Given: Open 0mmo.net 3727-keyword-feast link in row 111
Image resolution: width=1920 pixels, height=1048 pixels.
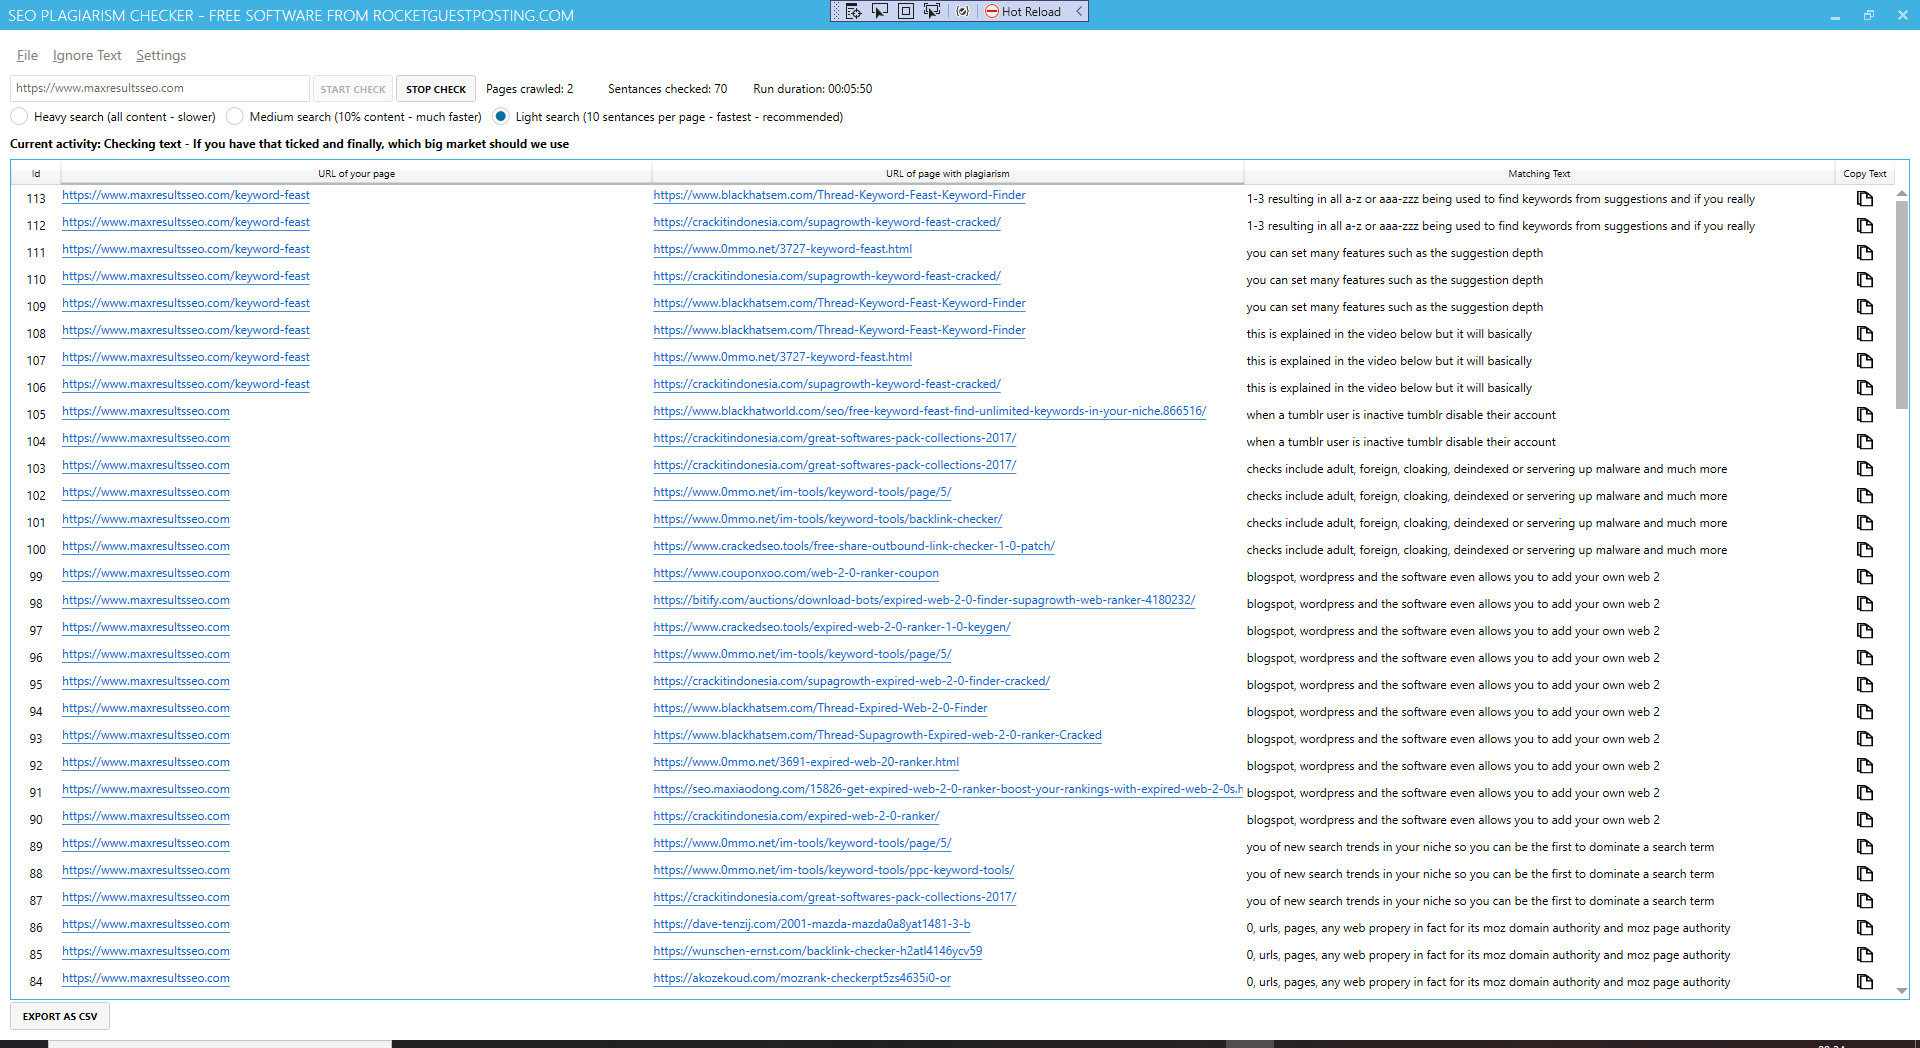Looking at the screenshot, I should tap(782, 250).
